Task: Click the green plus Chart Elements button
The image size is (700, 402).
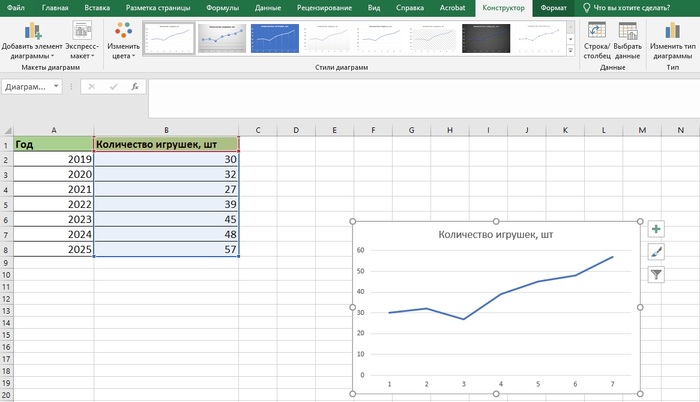Action: pyautogui.click(x=657, y=229)
